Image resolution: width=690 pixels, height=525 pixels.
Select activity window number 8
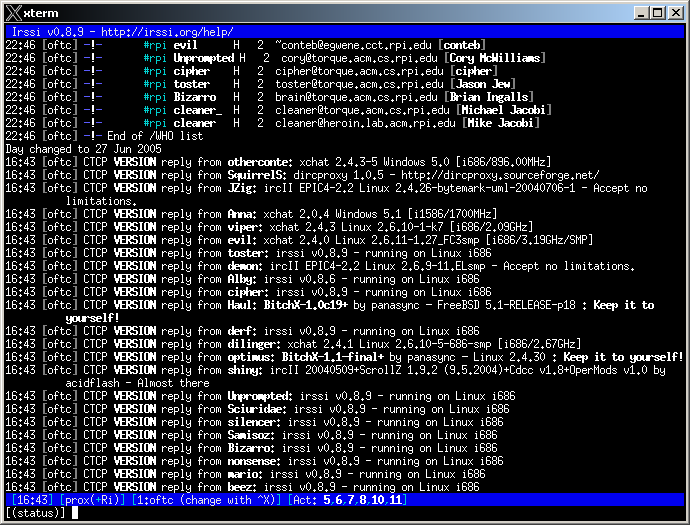(x=363, y=500)
